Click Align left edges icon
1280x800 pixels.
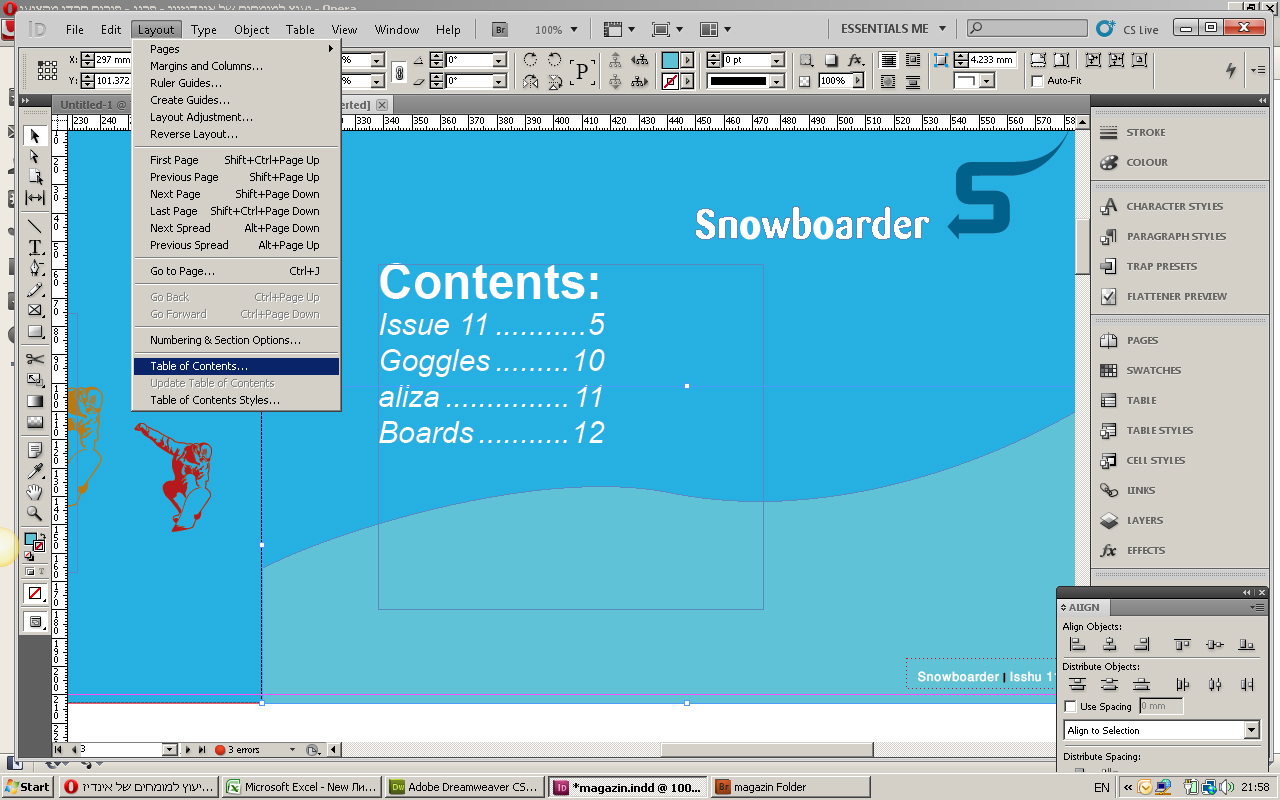[x=1077, y=645]
